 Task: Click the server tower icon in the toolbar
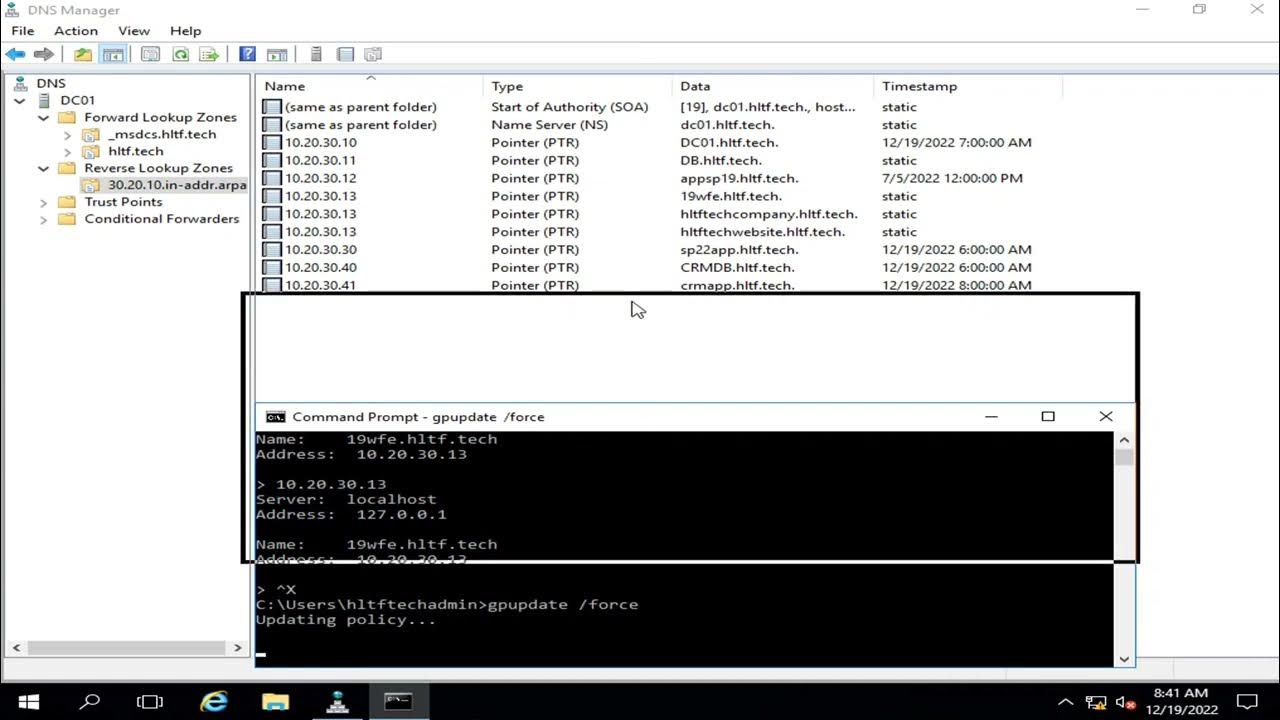(316, 54)
